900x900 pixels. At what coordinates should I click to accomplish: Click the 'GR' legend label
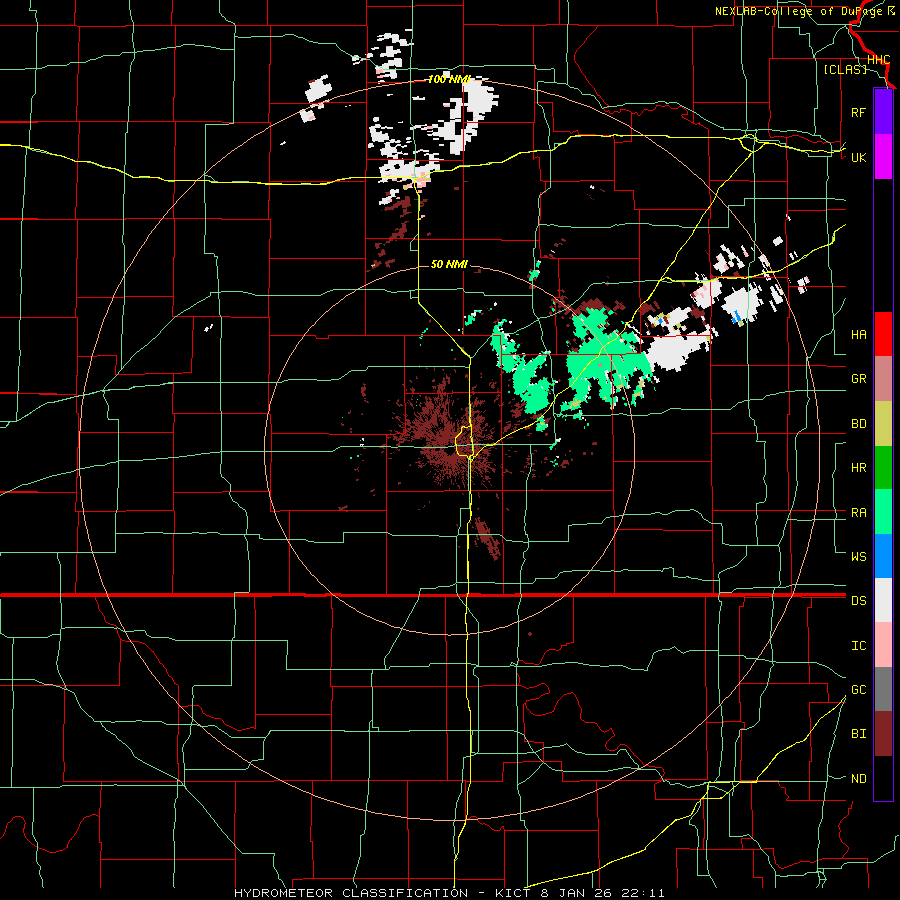(x=858, y=379)
